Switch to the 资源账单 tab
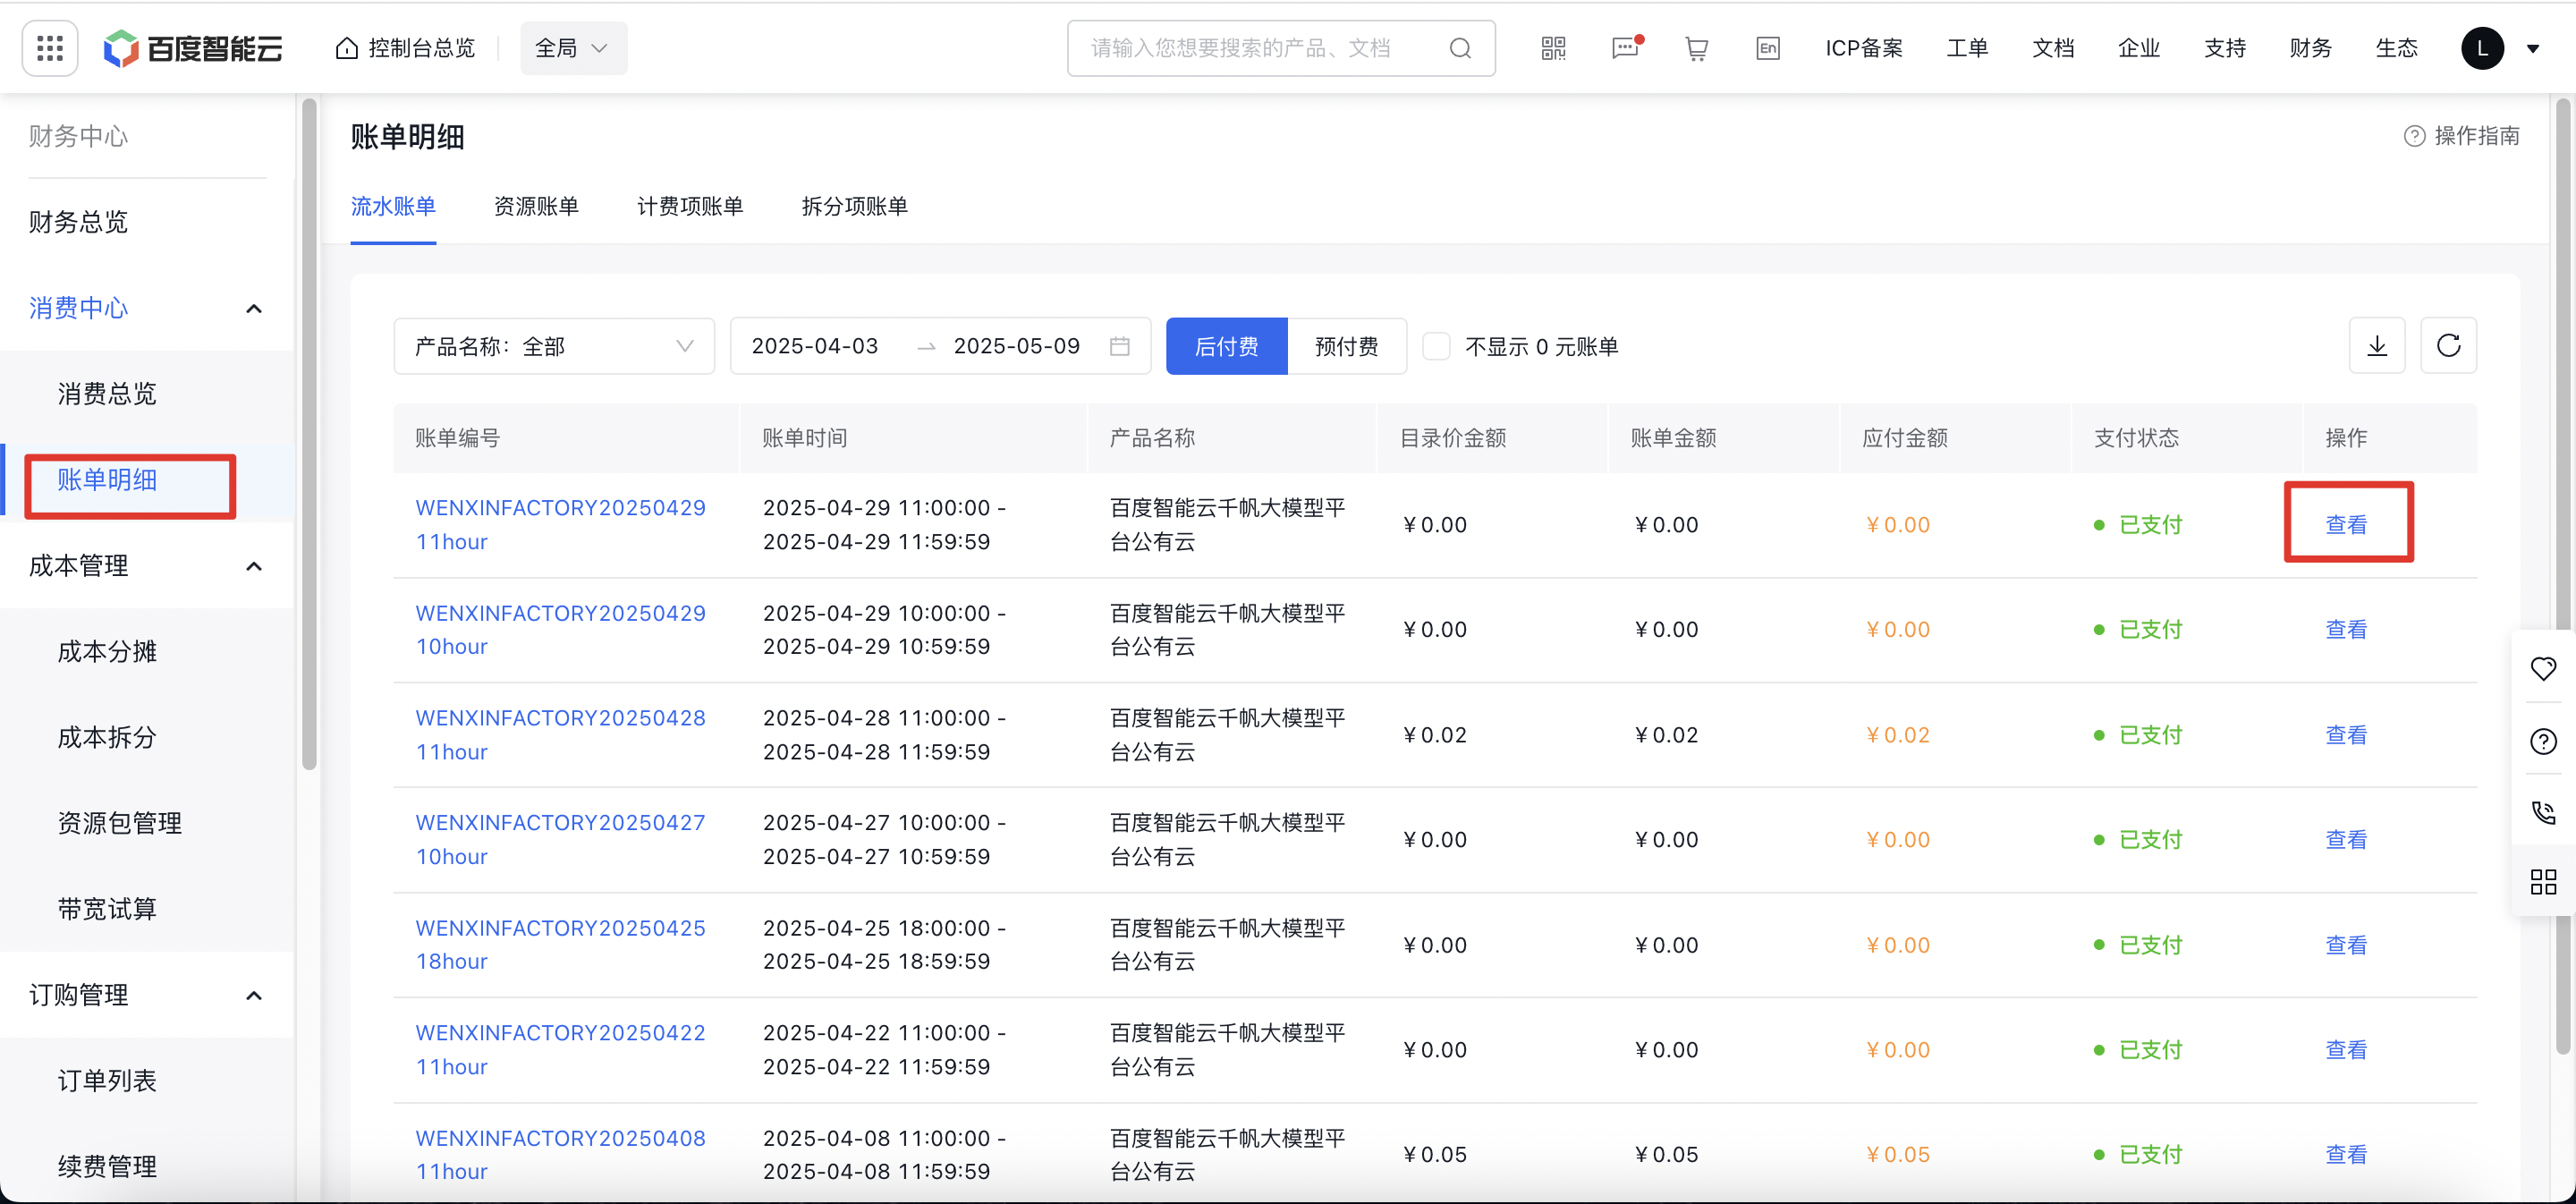The image size is (2576, 1204). point(536,206)
